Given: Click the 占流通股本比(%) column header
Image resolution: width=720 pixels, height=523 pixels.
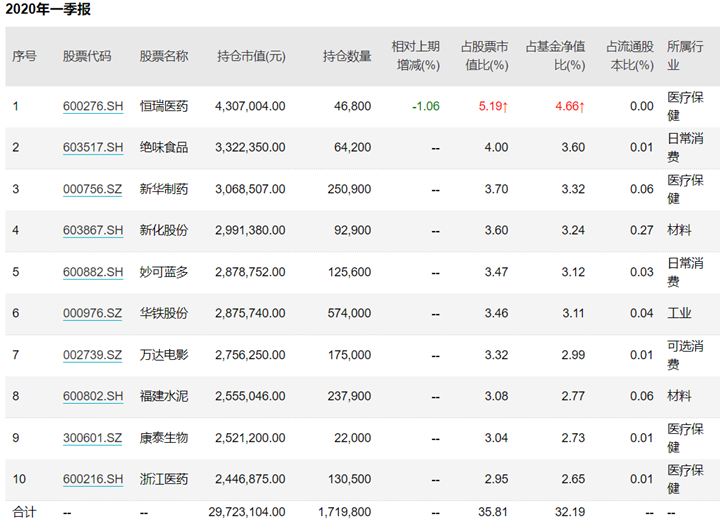Looking at the screenshot, I should (x=630, y=56).
